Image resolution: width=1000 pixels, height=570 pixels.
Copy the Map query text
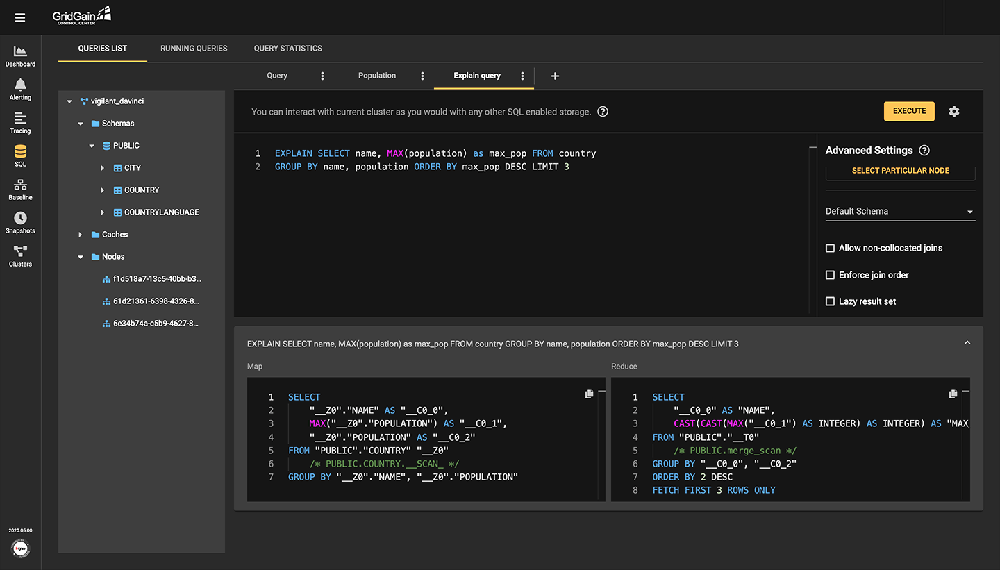[x=589, y=394]
